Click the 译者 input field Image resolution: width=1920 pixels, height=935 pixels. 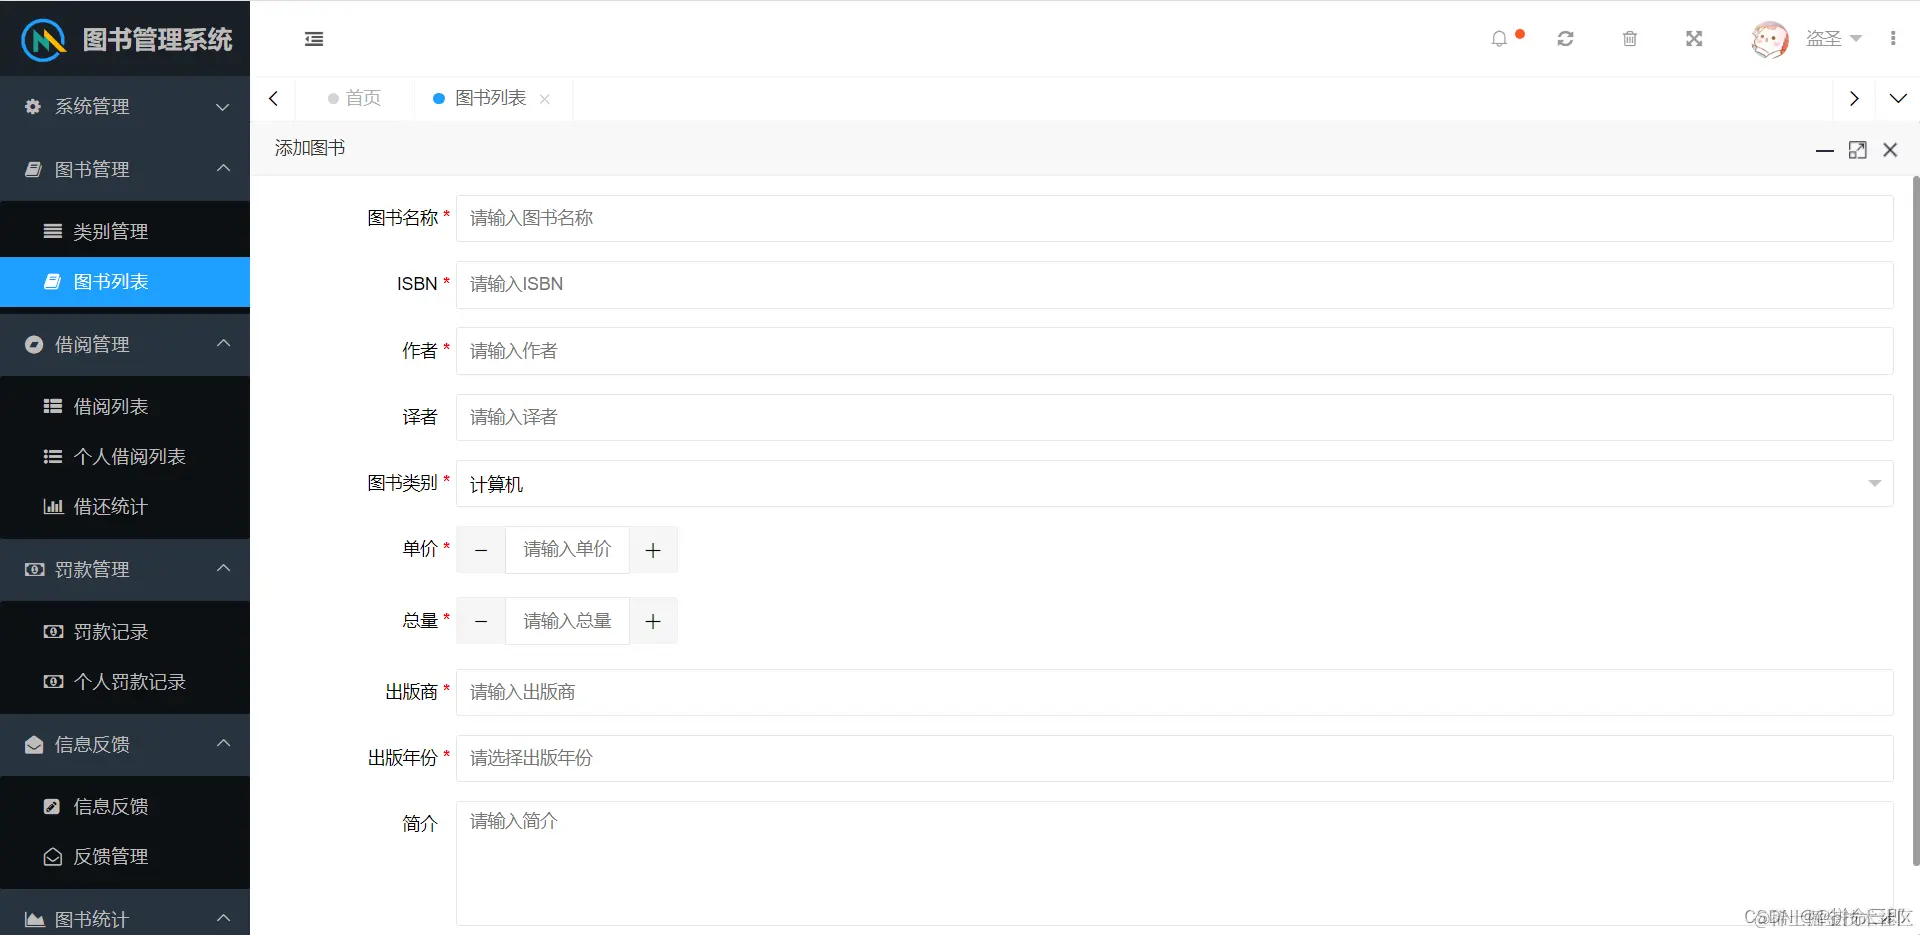tap(1174, 417)
